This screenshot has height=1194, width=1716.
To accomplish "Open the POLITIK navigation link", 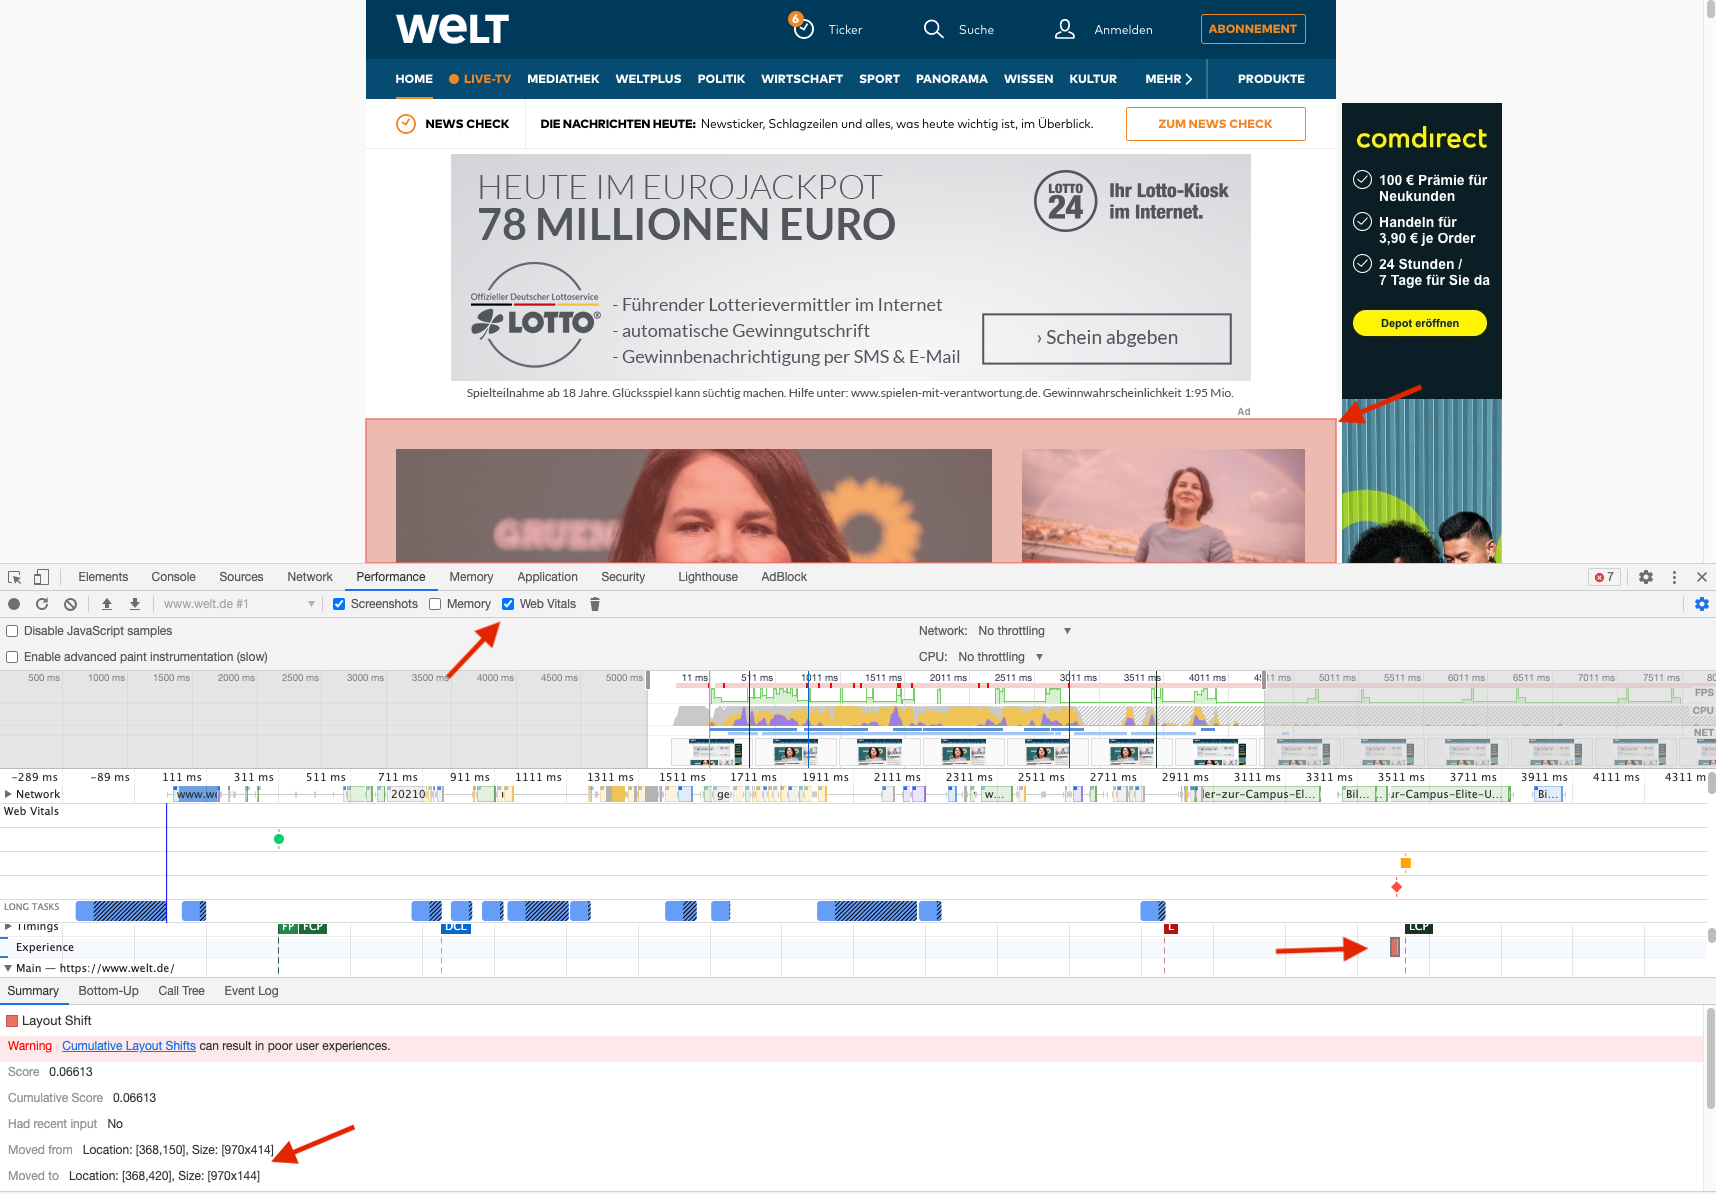I will tap(721, 79).
